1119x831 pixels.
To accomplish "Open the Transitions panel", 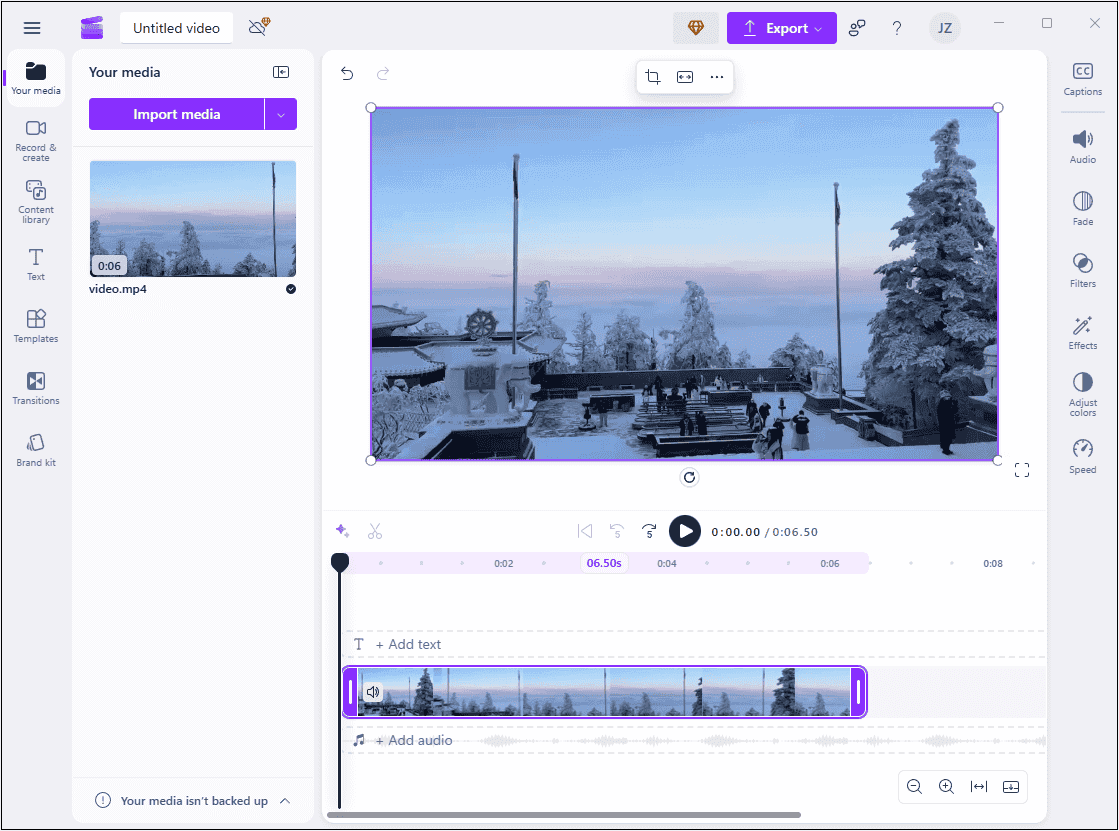I will [36, 388].
